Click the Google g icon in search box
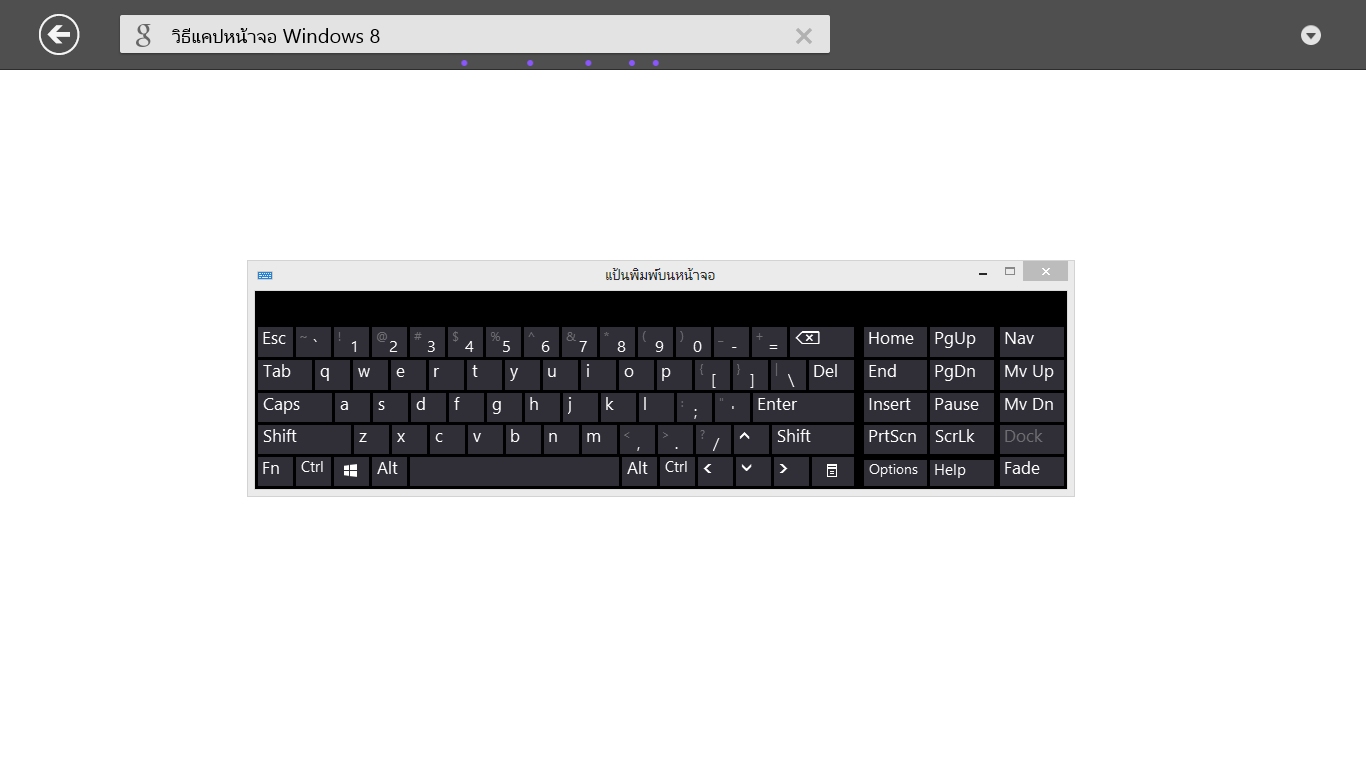Screen dimensions: 1366x768 click(x=144, y=36)
